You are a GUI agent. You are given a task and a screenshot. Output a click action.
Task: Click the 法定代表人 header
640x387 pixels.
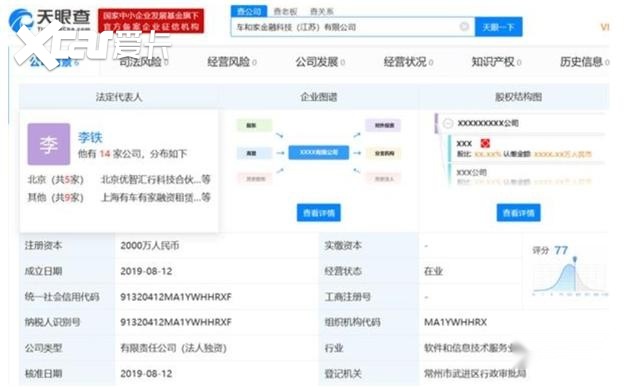[x=119, y=97]
